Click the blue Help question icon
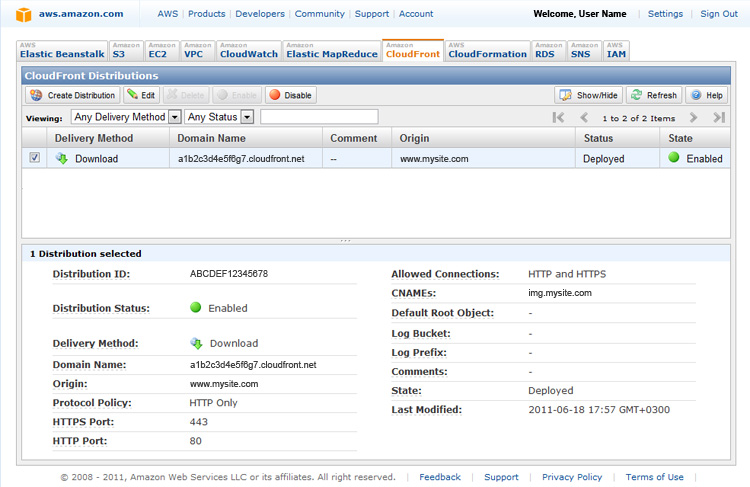 point(696,95)
